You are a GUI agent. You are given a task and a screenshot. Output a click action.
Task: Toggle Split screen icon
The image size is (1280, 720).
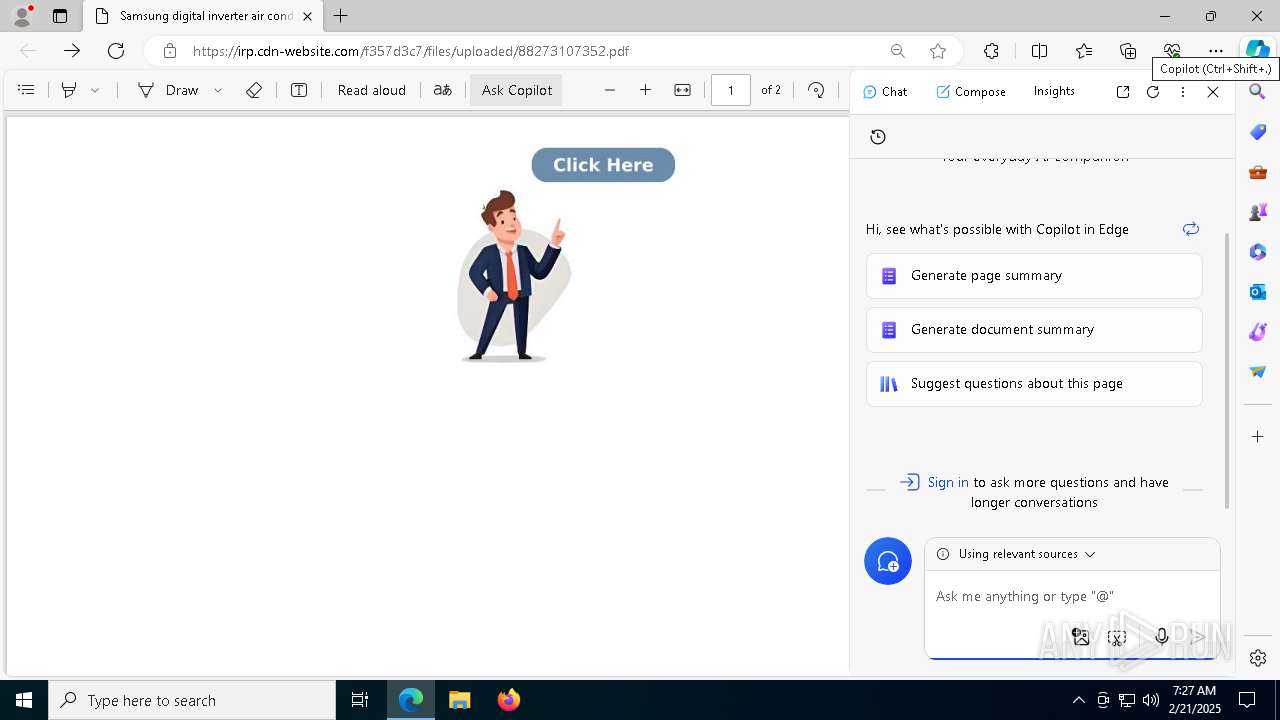(x=1039, y=51)
